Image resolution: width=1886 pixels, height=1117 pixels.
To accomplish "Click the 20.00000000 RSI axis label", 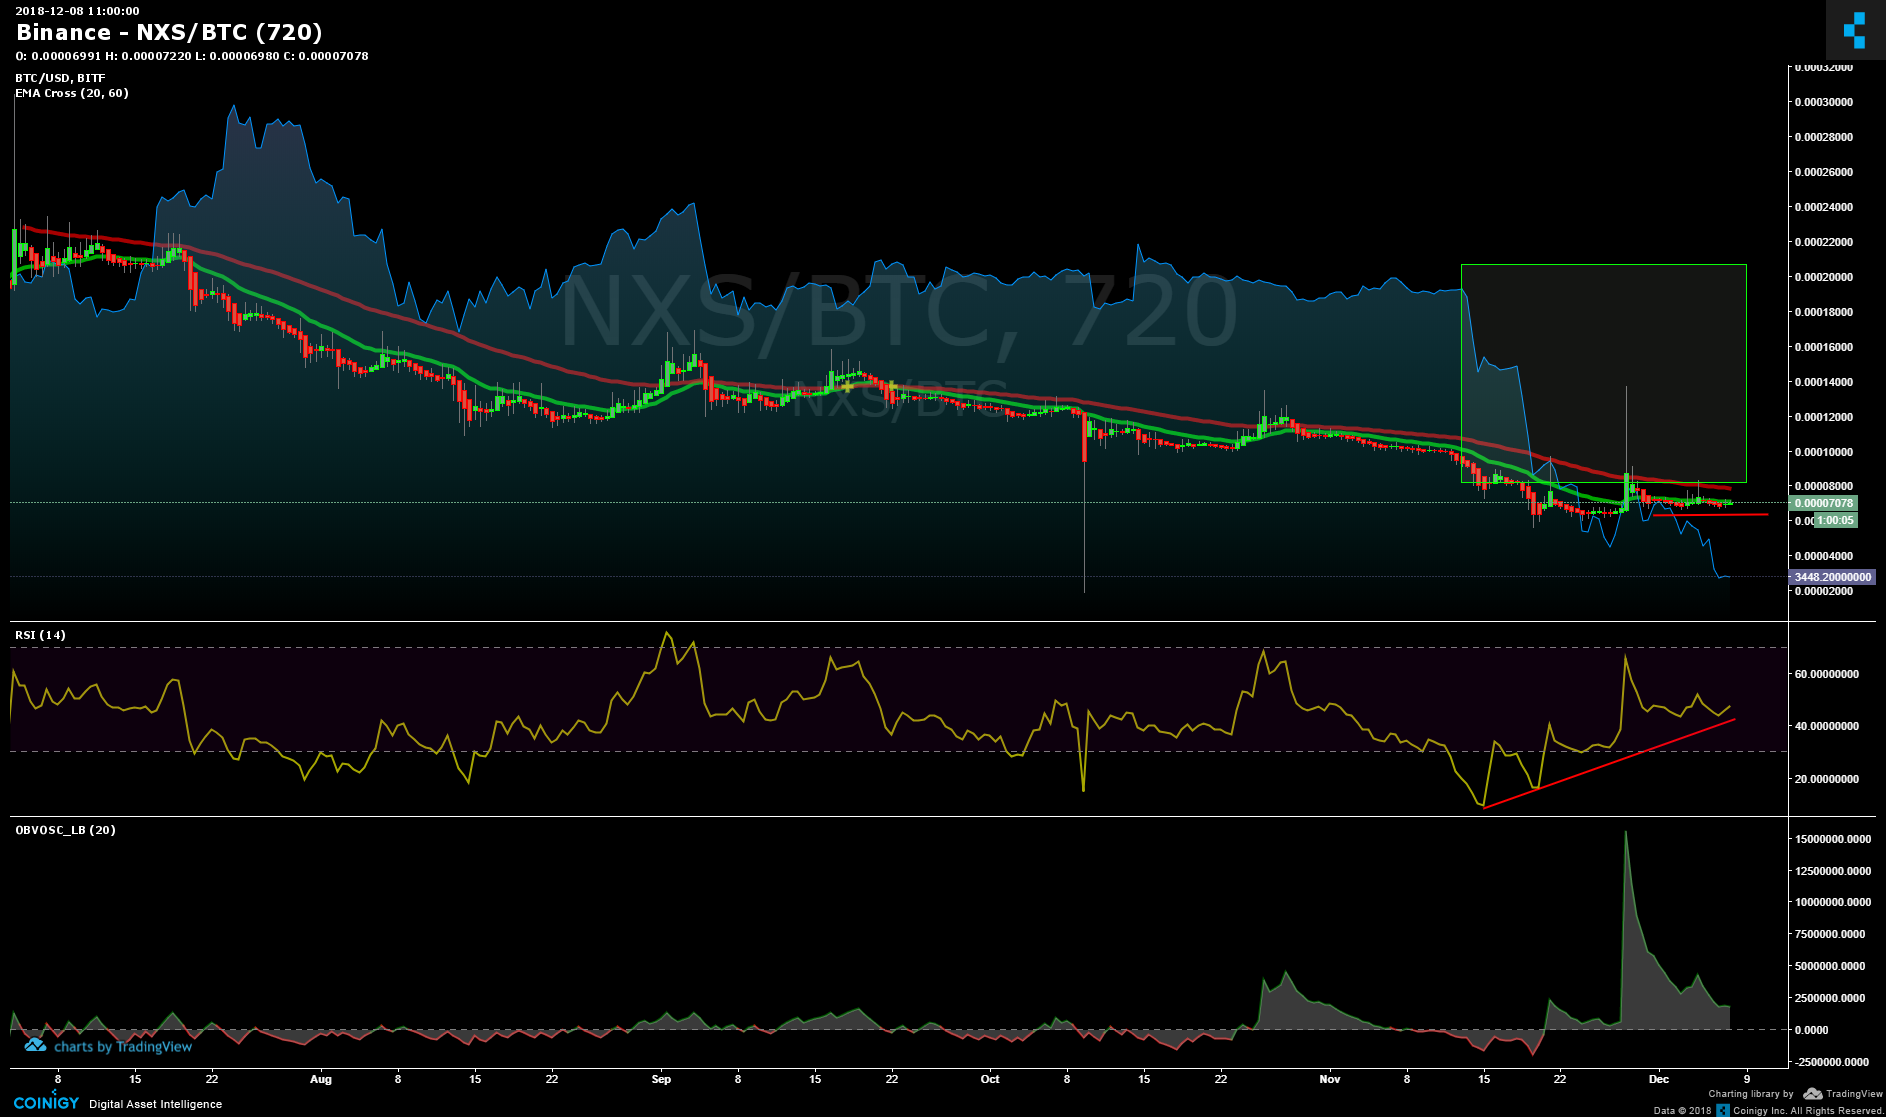I will (1826, 779).
